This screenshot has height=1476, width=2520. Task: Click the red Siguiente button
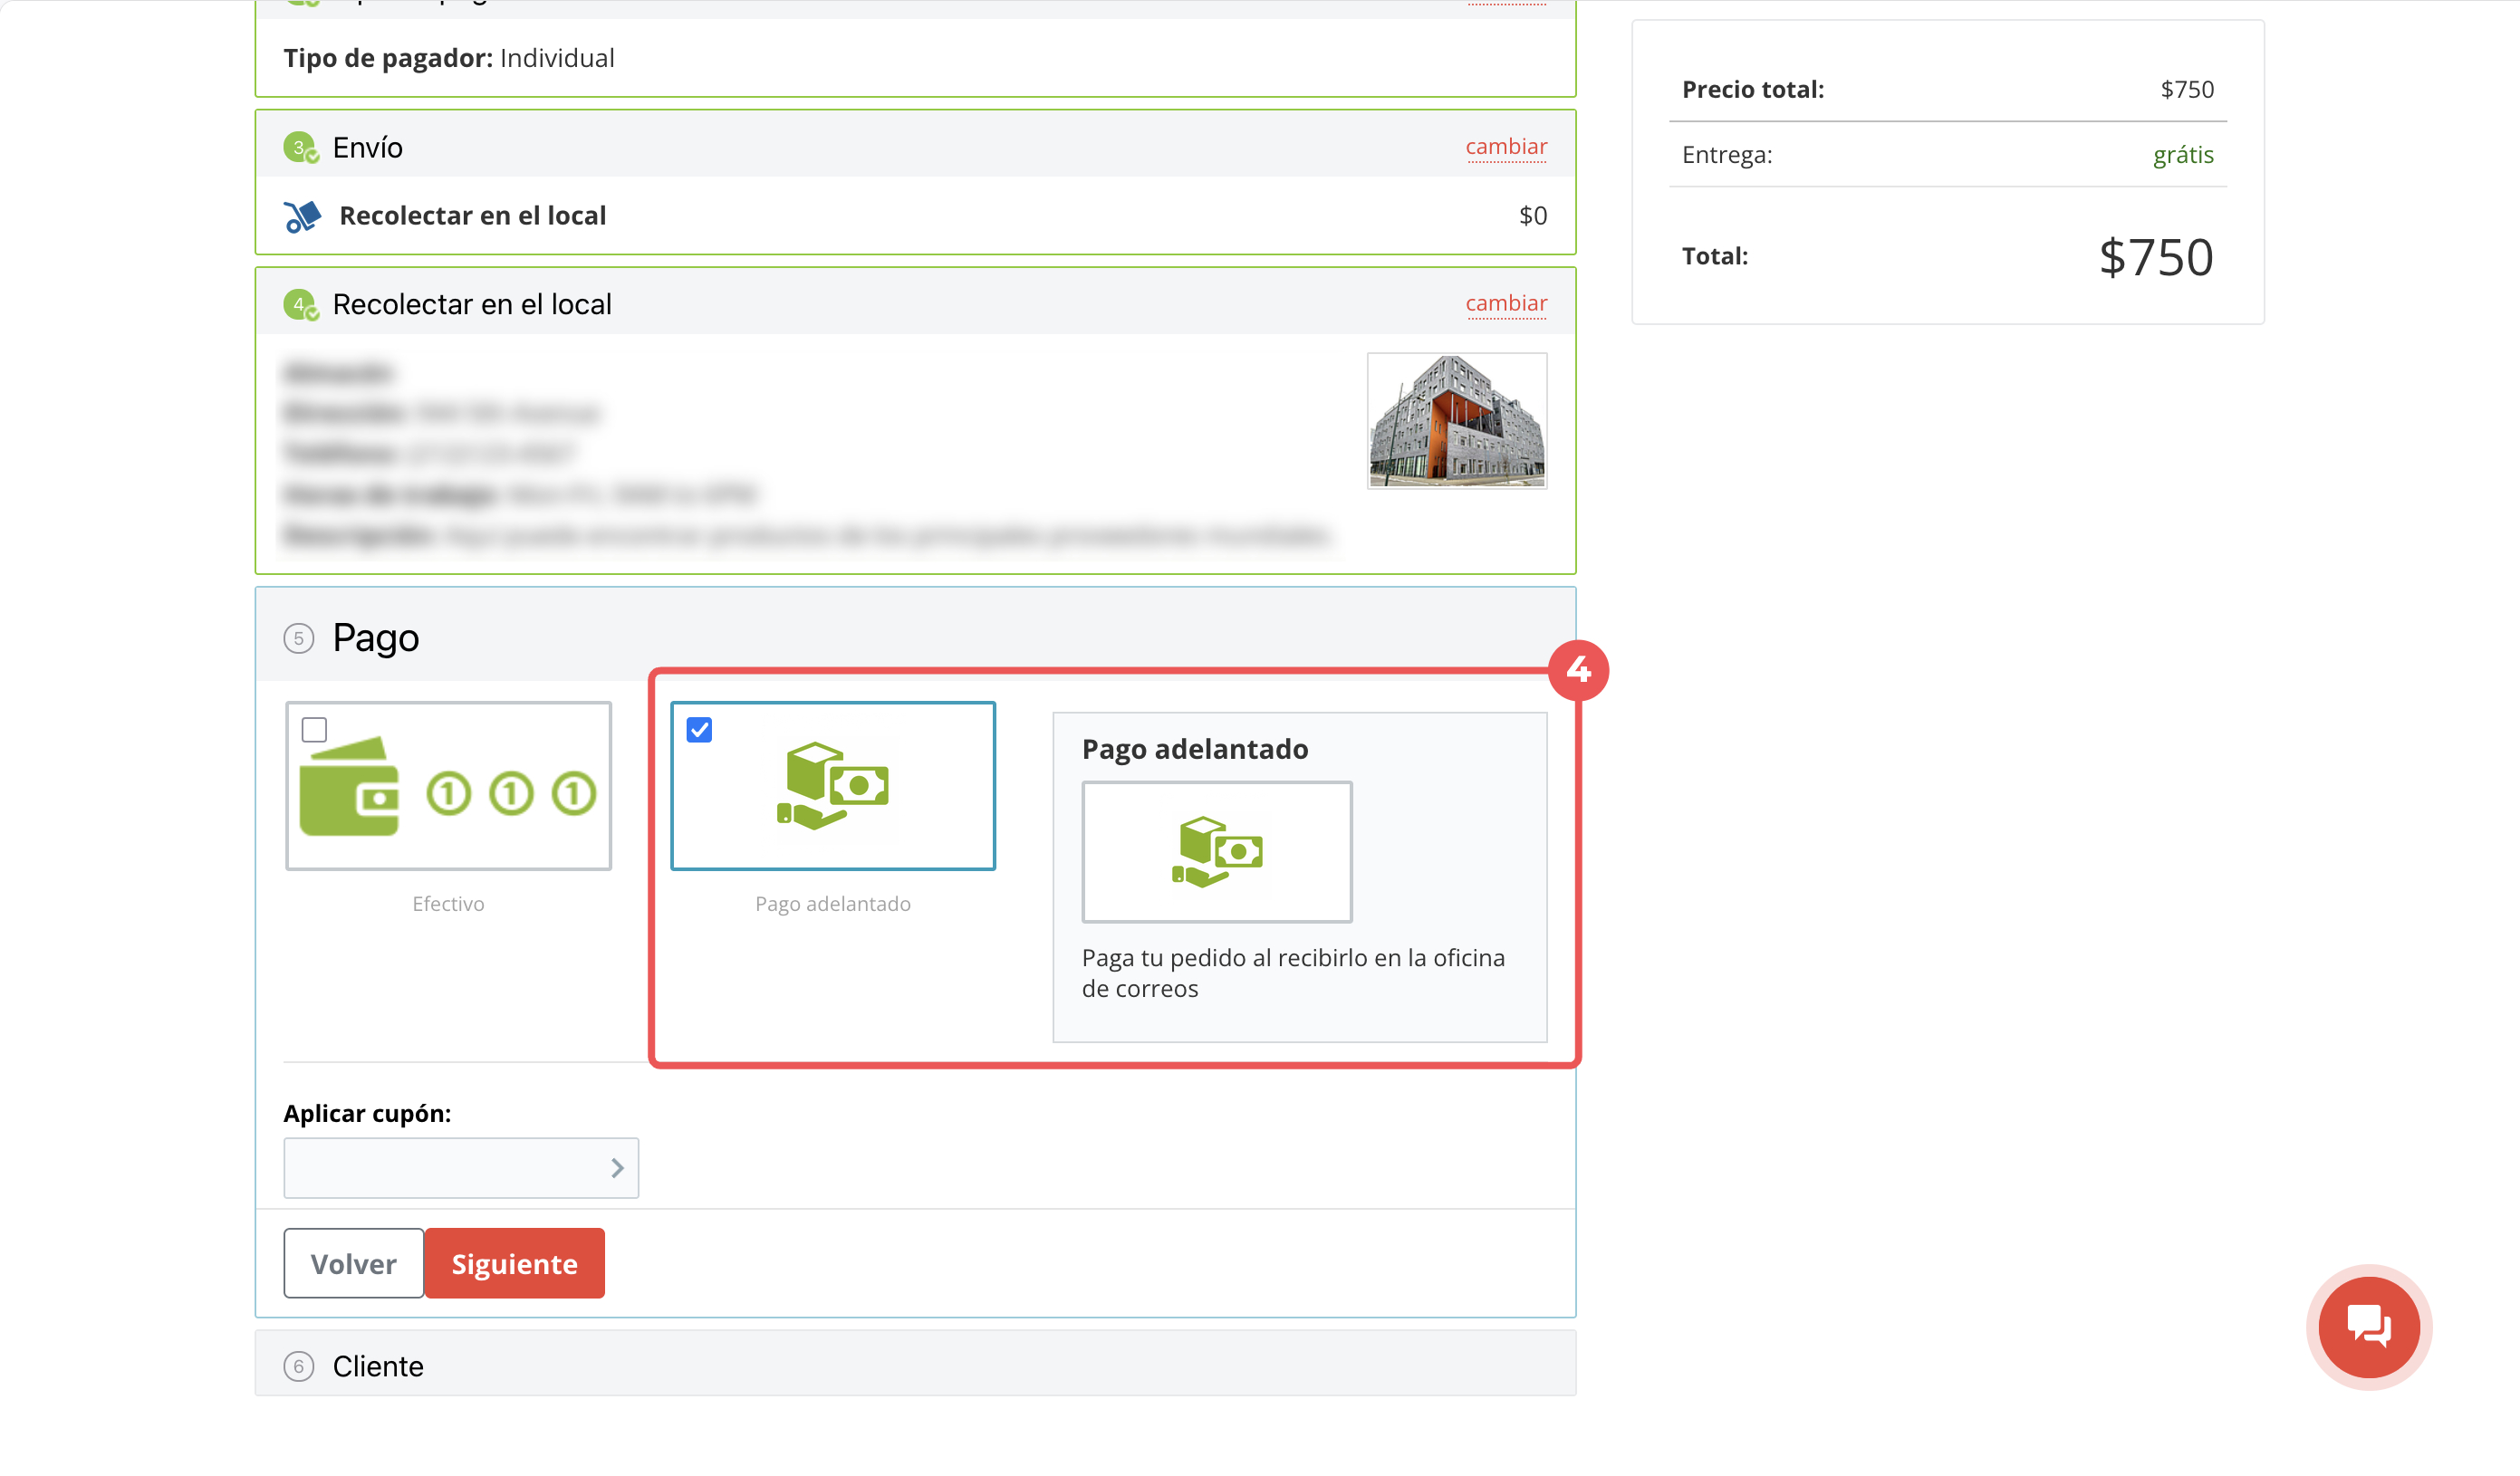(x=514, y=1263)
